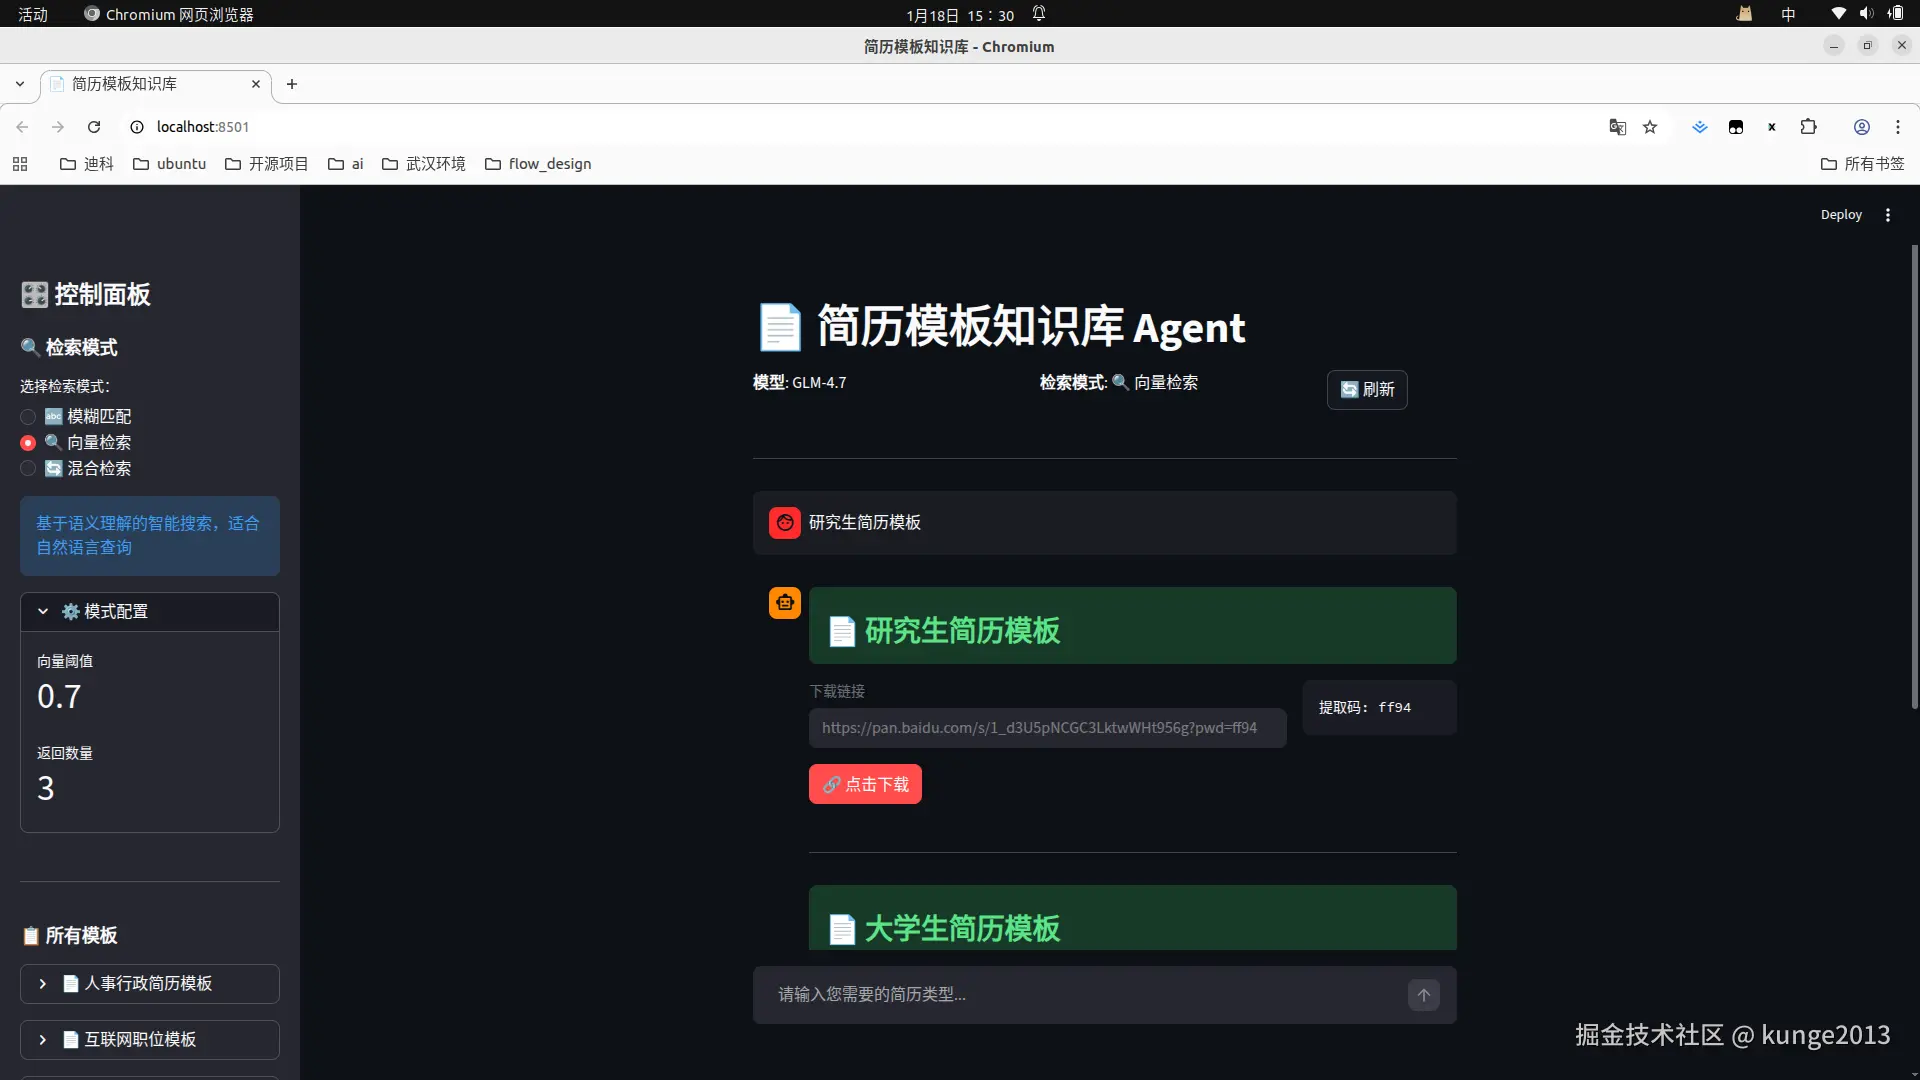The width and height of the screenshot is (1920, 1080).
Task: Click the document icon in the Agent page title
Action: pyautogui.click(x=780, y=326)
